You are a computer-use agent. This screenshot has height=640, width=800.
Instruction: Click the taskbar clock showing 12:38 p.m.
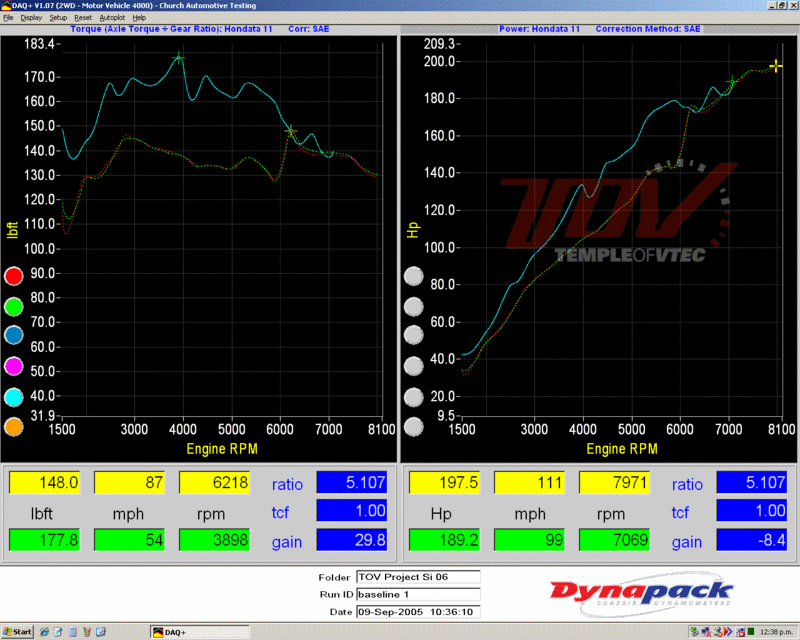click(x=776, y=632)
